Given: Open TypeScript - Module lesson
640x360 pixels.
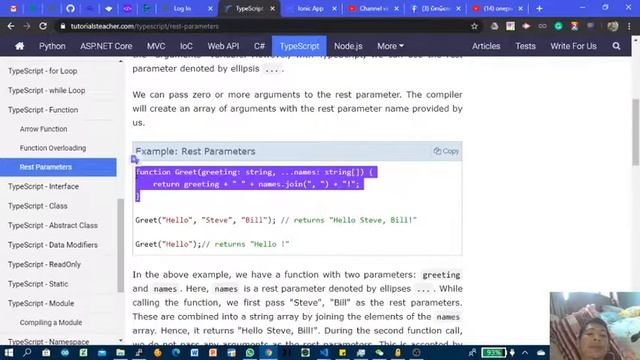Looking at the screenshot, I should tap(41, 303).
